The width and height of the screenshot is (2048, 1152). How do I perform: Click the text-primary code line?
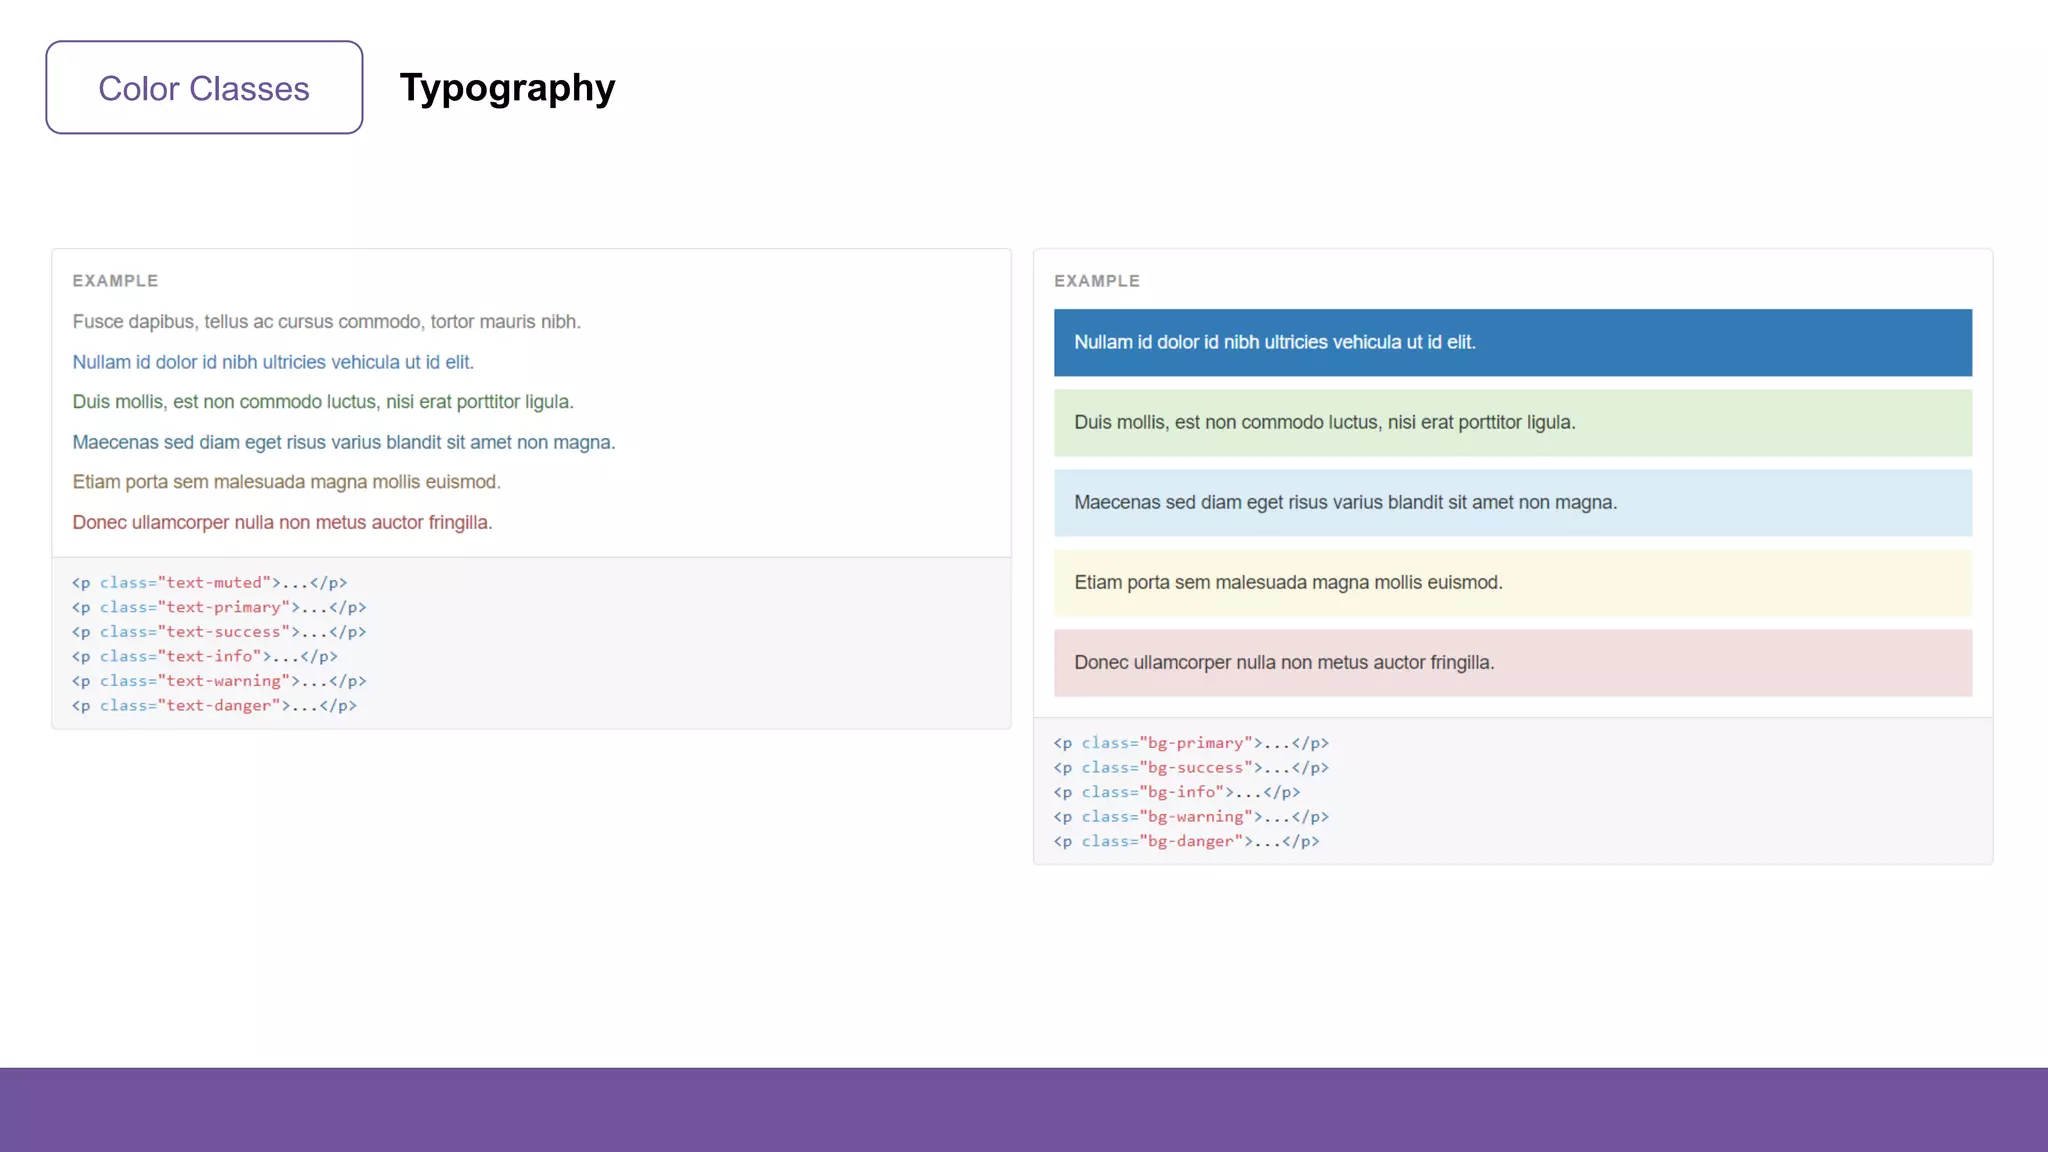[x=218, y=607]
